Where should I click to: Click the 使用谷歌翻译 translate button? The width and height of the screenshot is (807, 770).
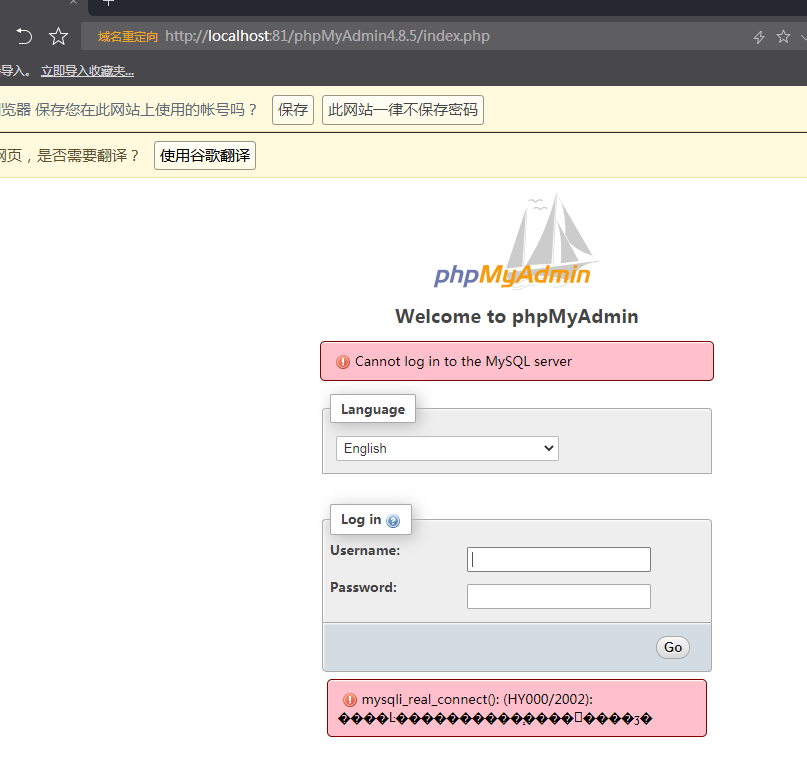[x=205, y=155]
